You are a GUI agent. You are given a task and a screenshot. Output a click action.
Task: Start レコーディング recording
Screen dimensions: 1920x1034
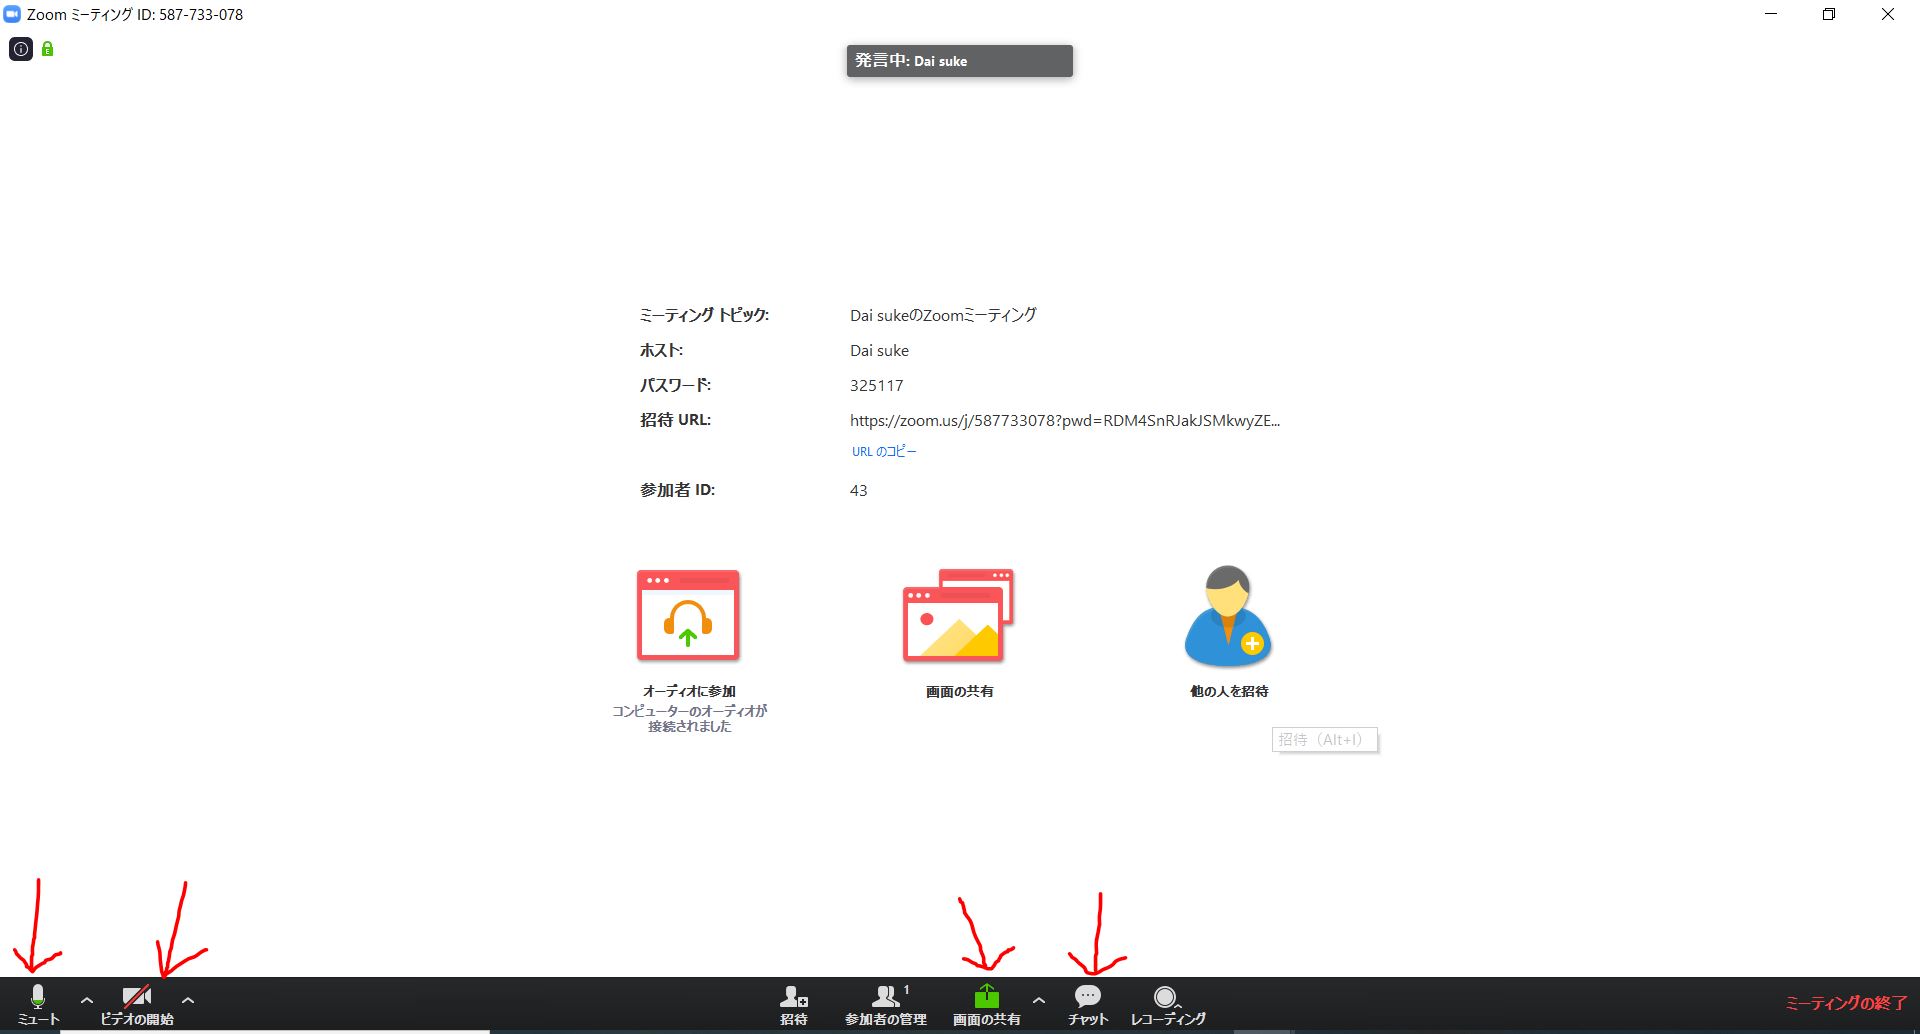click(1167, 1004)
